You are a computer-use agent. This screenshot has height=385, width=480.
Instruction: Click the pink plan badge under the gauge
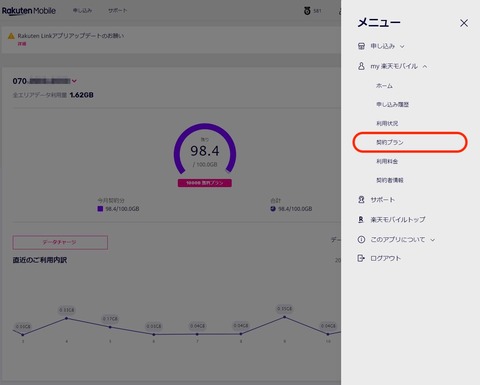coord(205,183)
